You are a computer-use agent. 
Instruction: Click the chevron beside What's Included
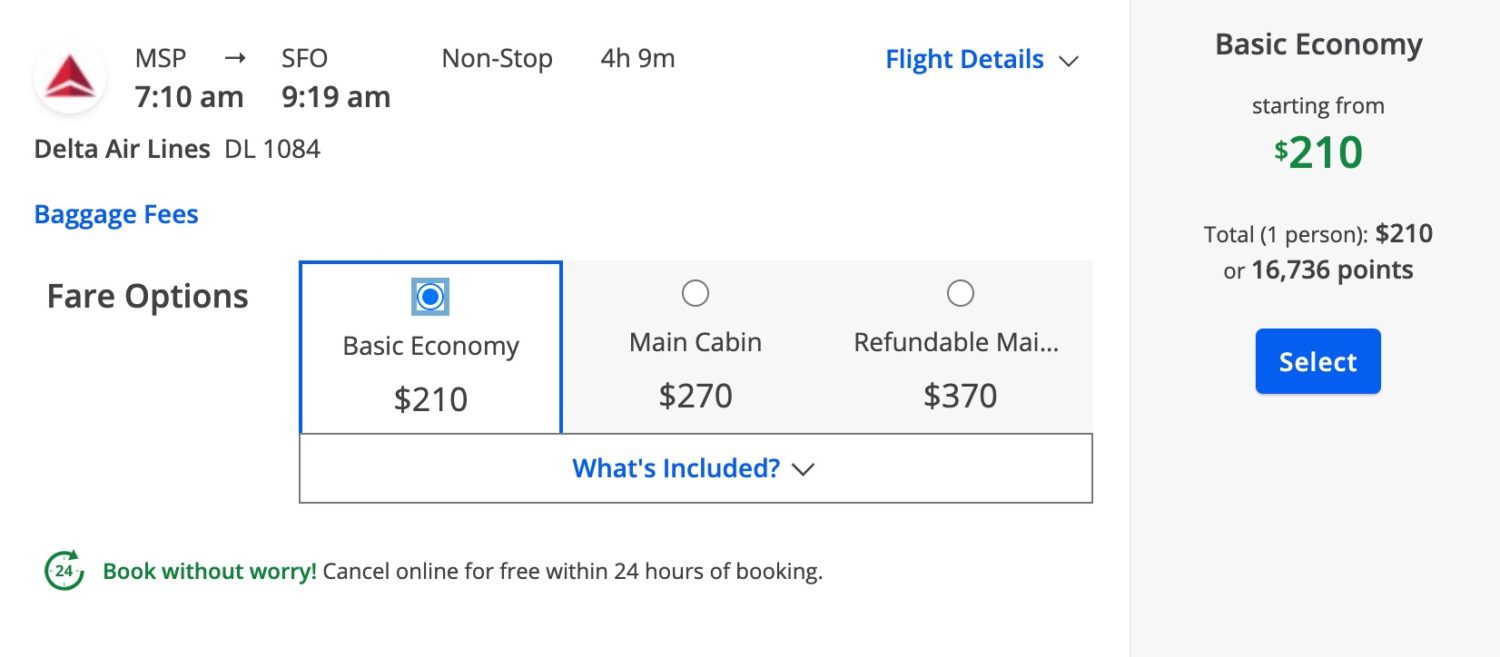(x=803, y=469)
